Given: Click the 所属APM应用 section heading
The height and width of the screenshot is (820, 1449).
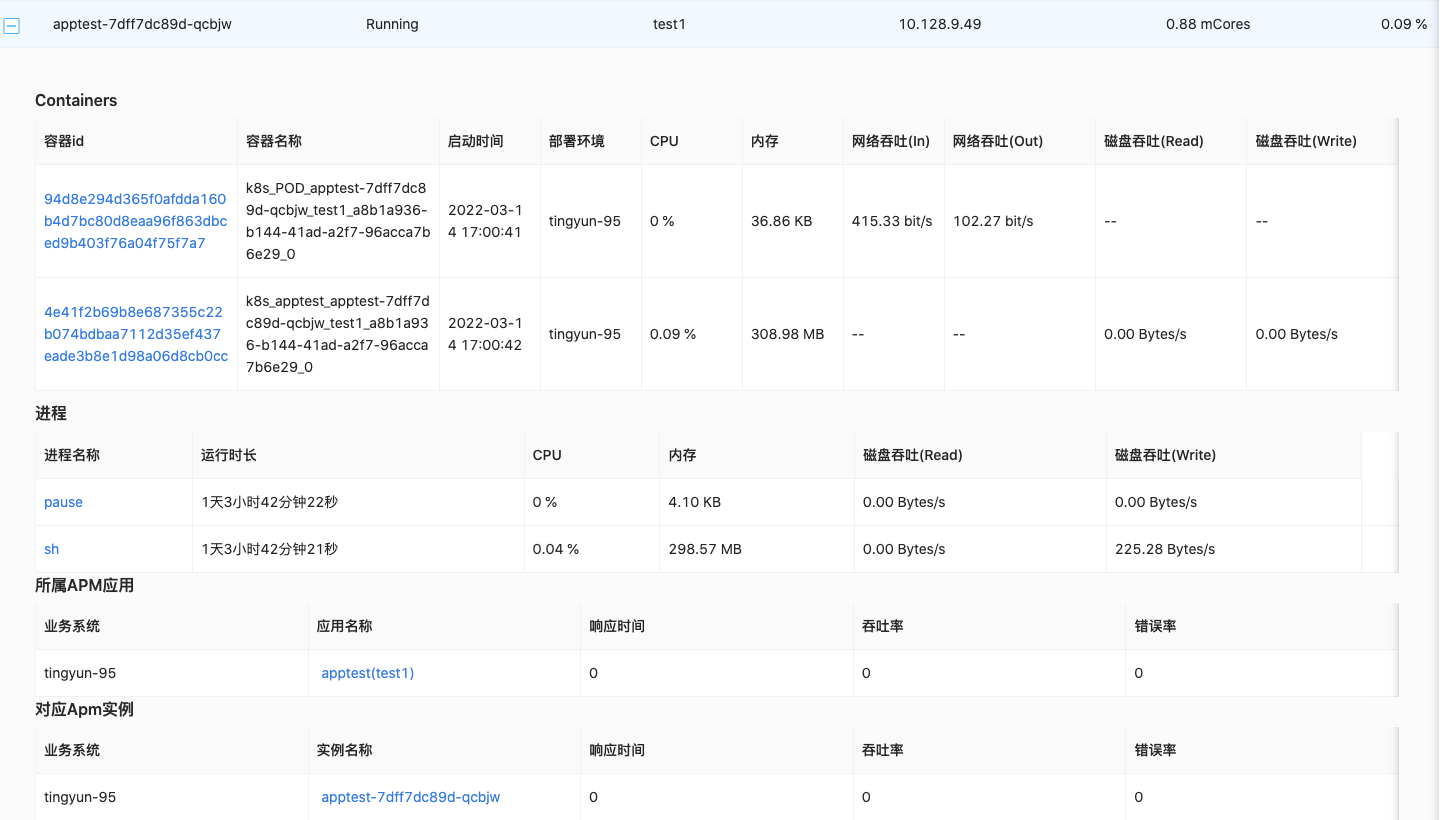Looking at the screenshot, I should (84, 585).
